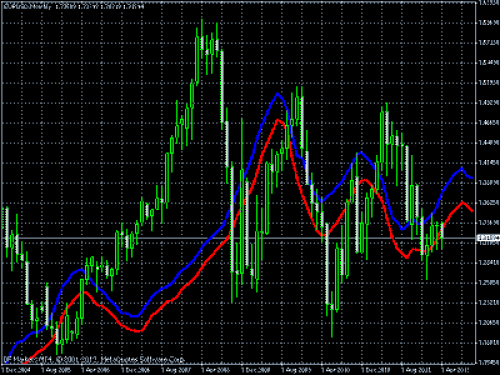Click the peak of the red line near 2009
The image size is (500, 375).
277,120
